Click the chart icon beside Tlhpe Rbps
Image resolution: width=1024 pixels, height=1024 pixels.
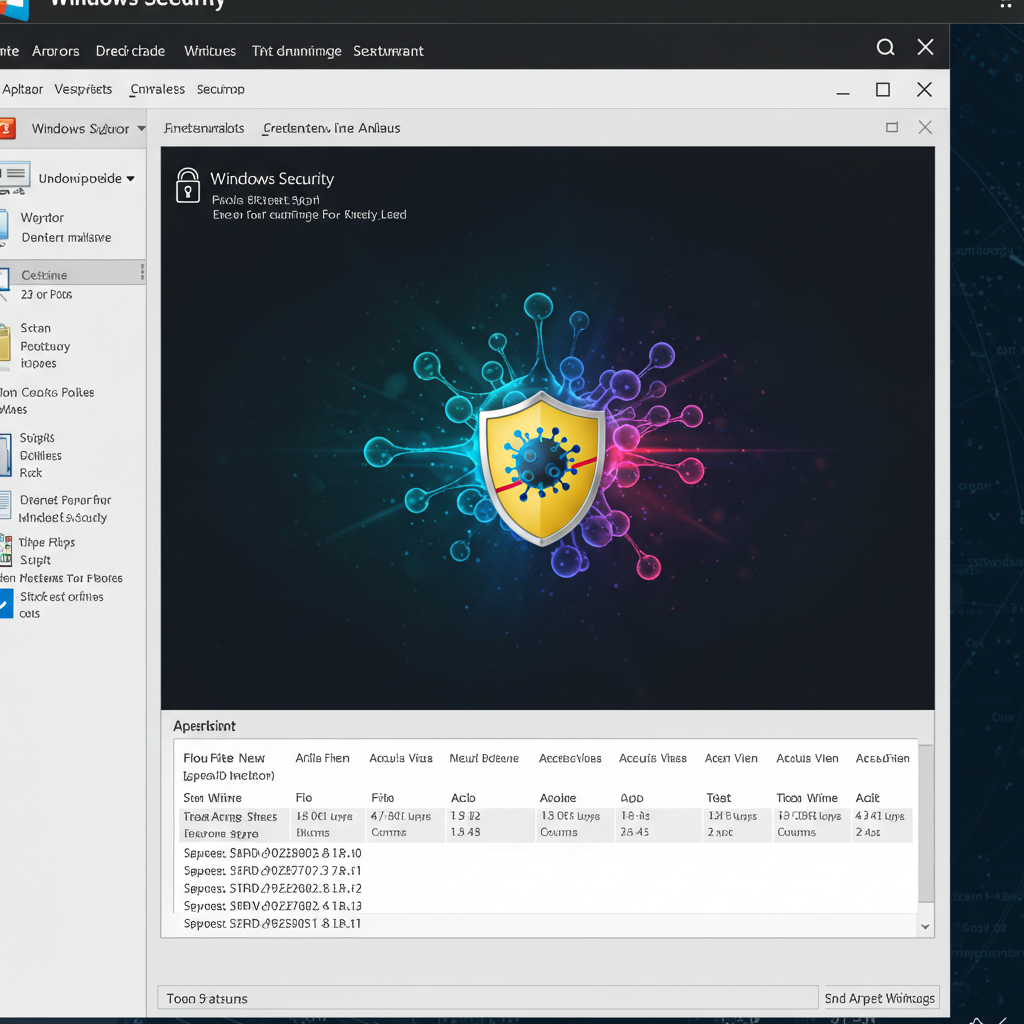6,549
